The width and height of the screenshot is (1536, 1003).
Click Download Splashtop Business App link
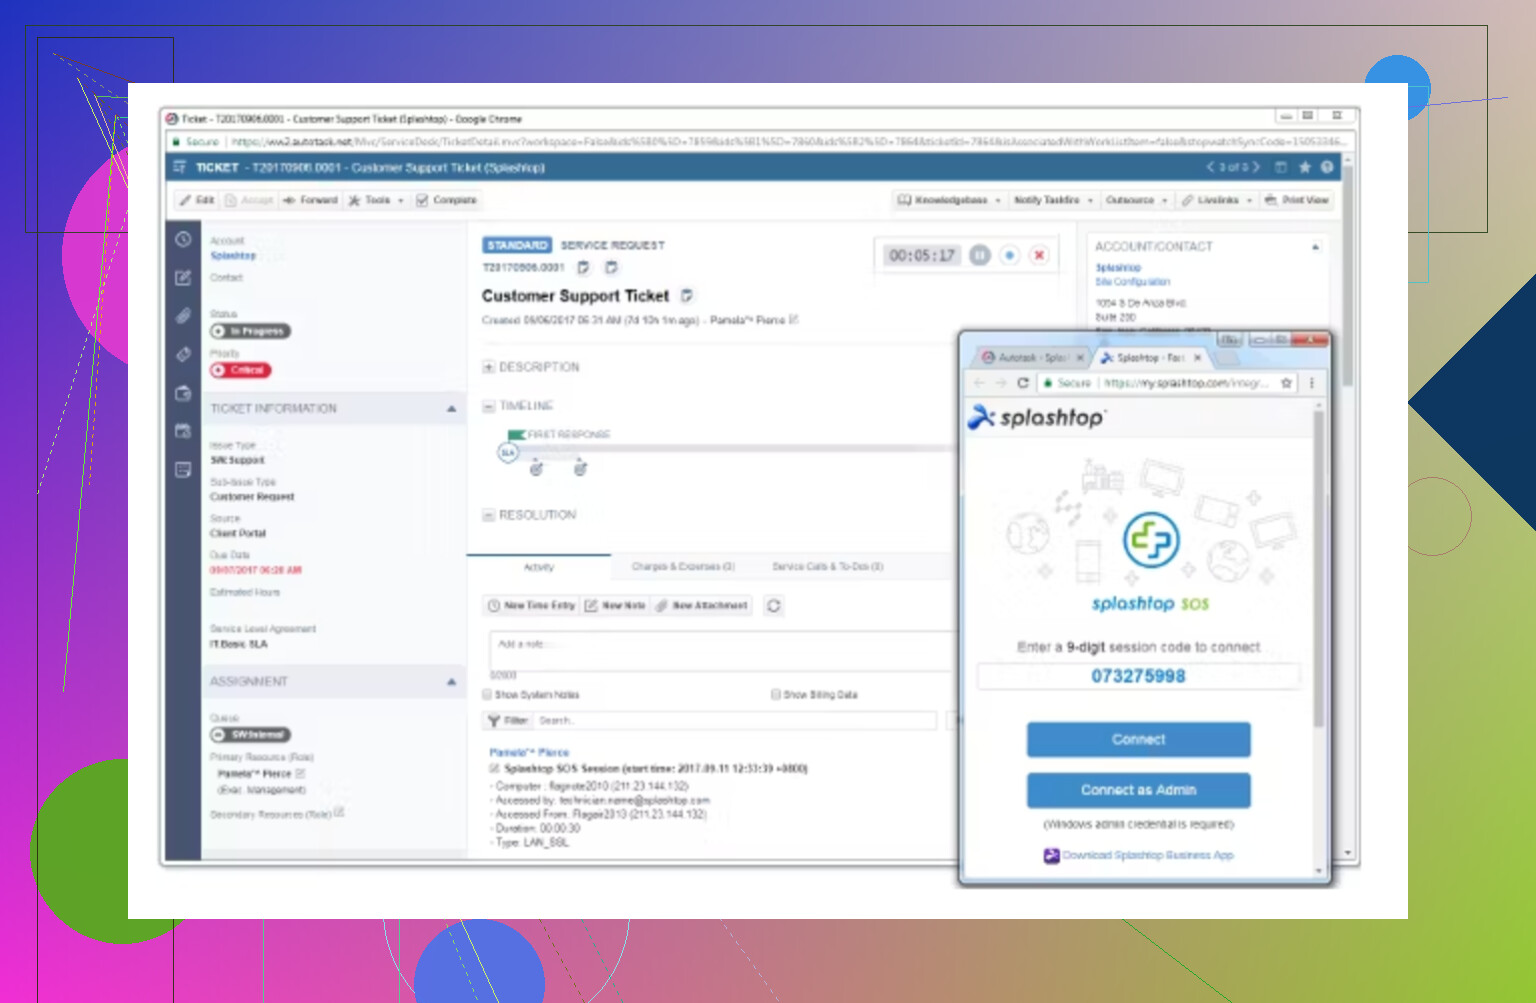(1147, 855)
